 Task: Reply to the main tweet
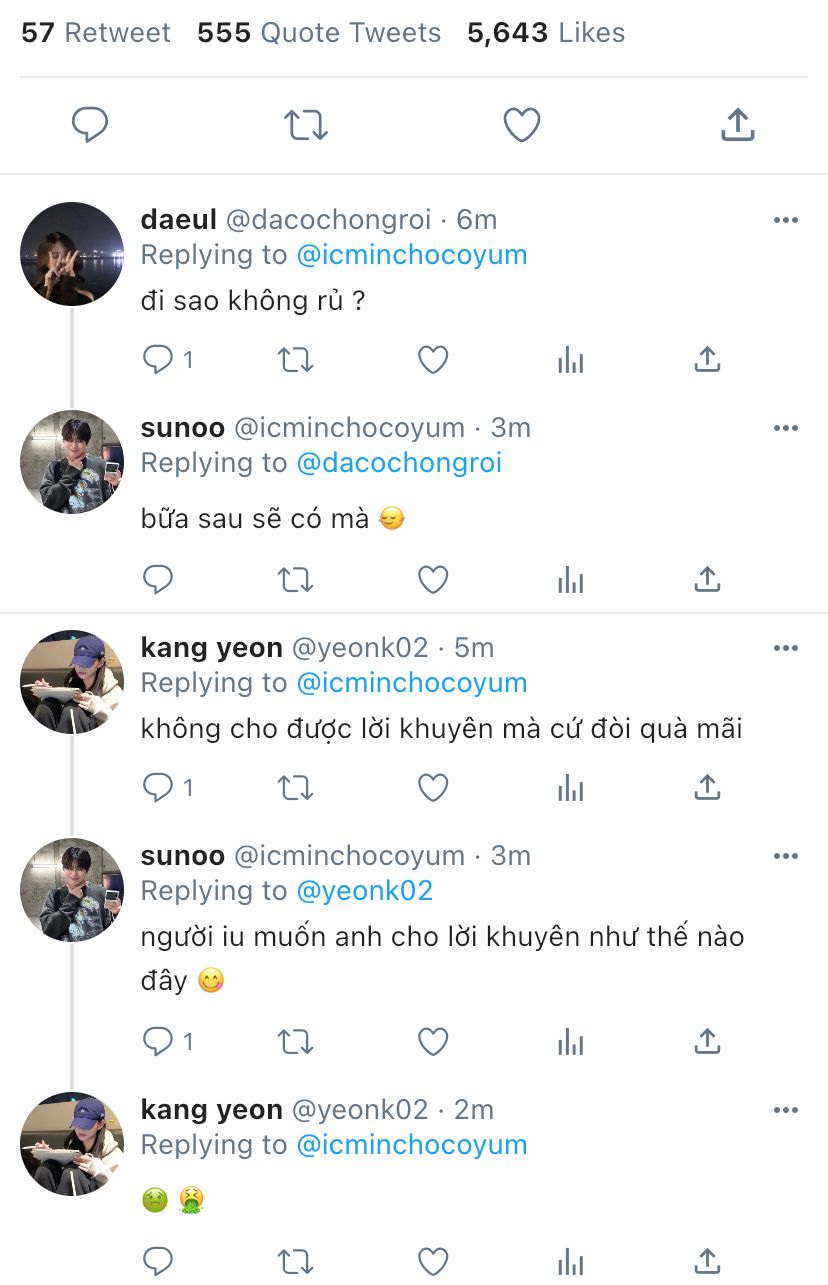[90, 125]
